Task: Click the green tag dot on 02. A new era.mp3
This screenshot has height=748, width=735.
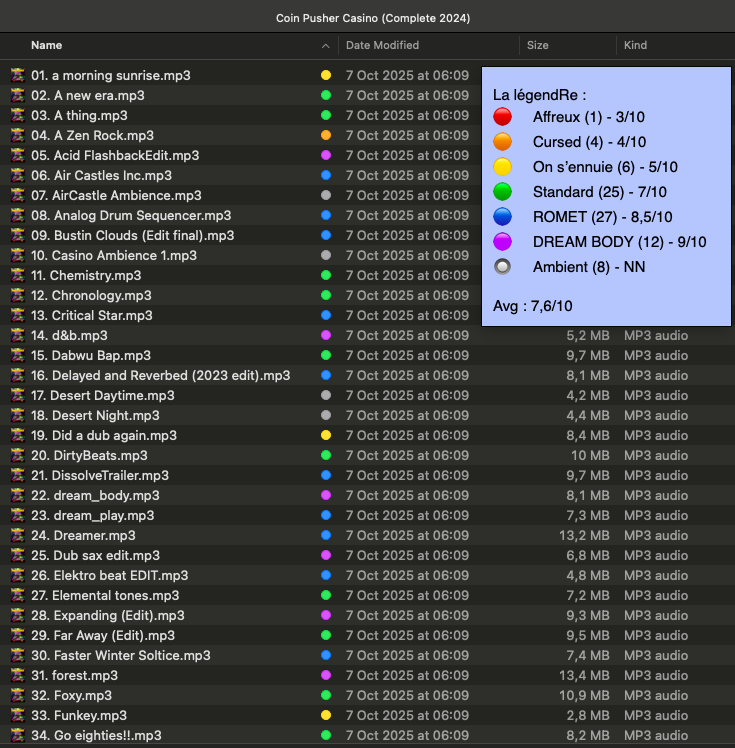Action: click(x=326, y=95)
